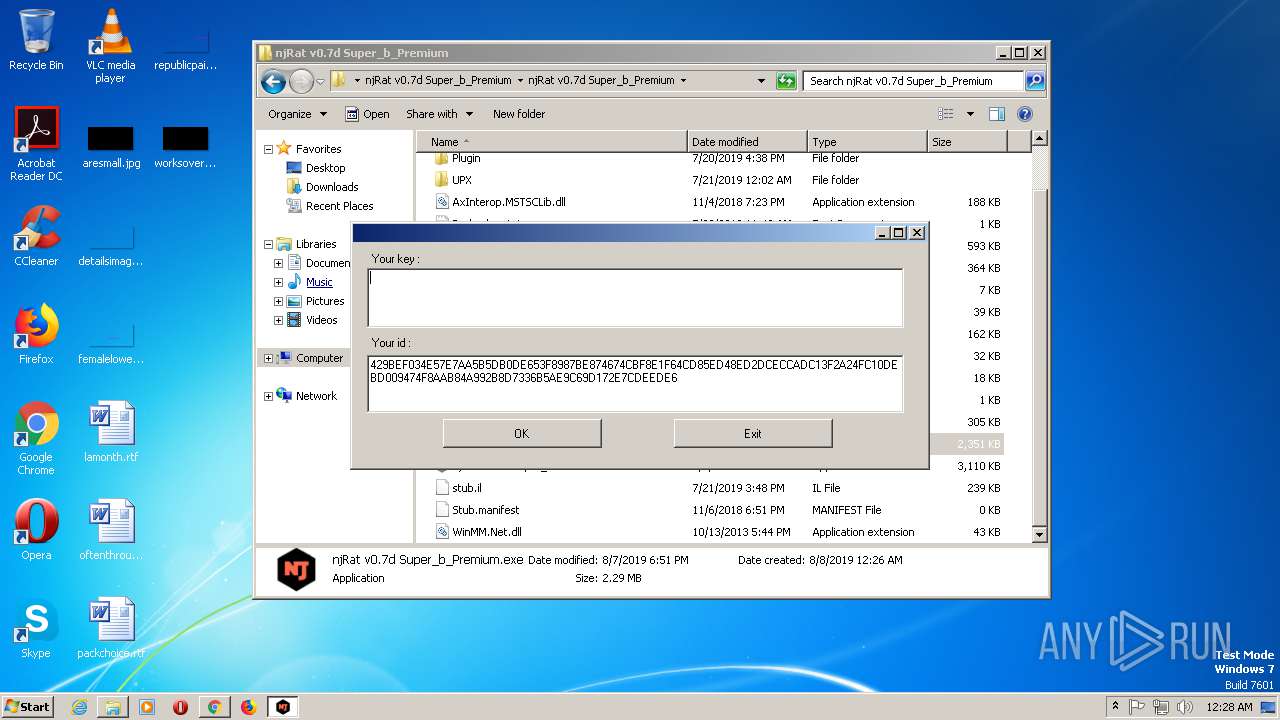This screenshot has width=1280, height=720.
Task: Select AxInterop.MSTSCLib.dll file
Action: click(x=718, y=202)
